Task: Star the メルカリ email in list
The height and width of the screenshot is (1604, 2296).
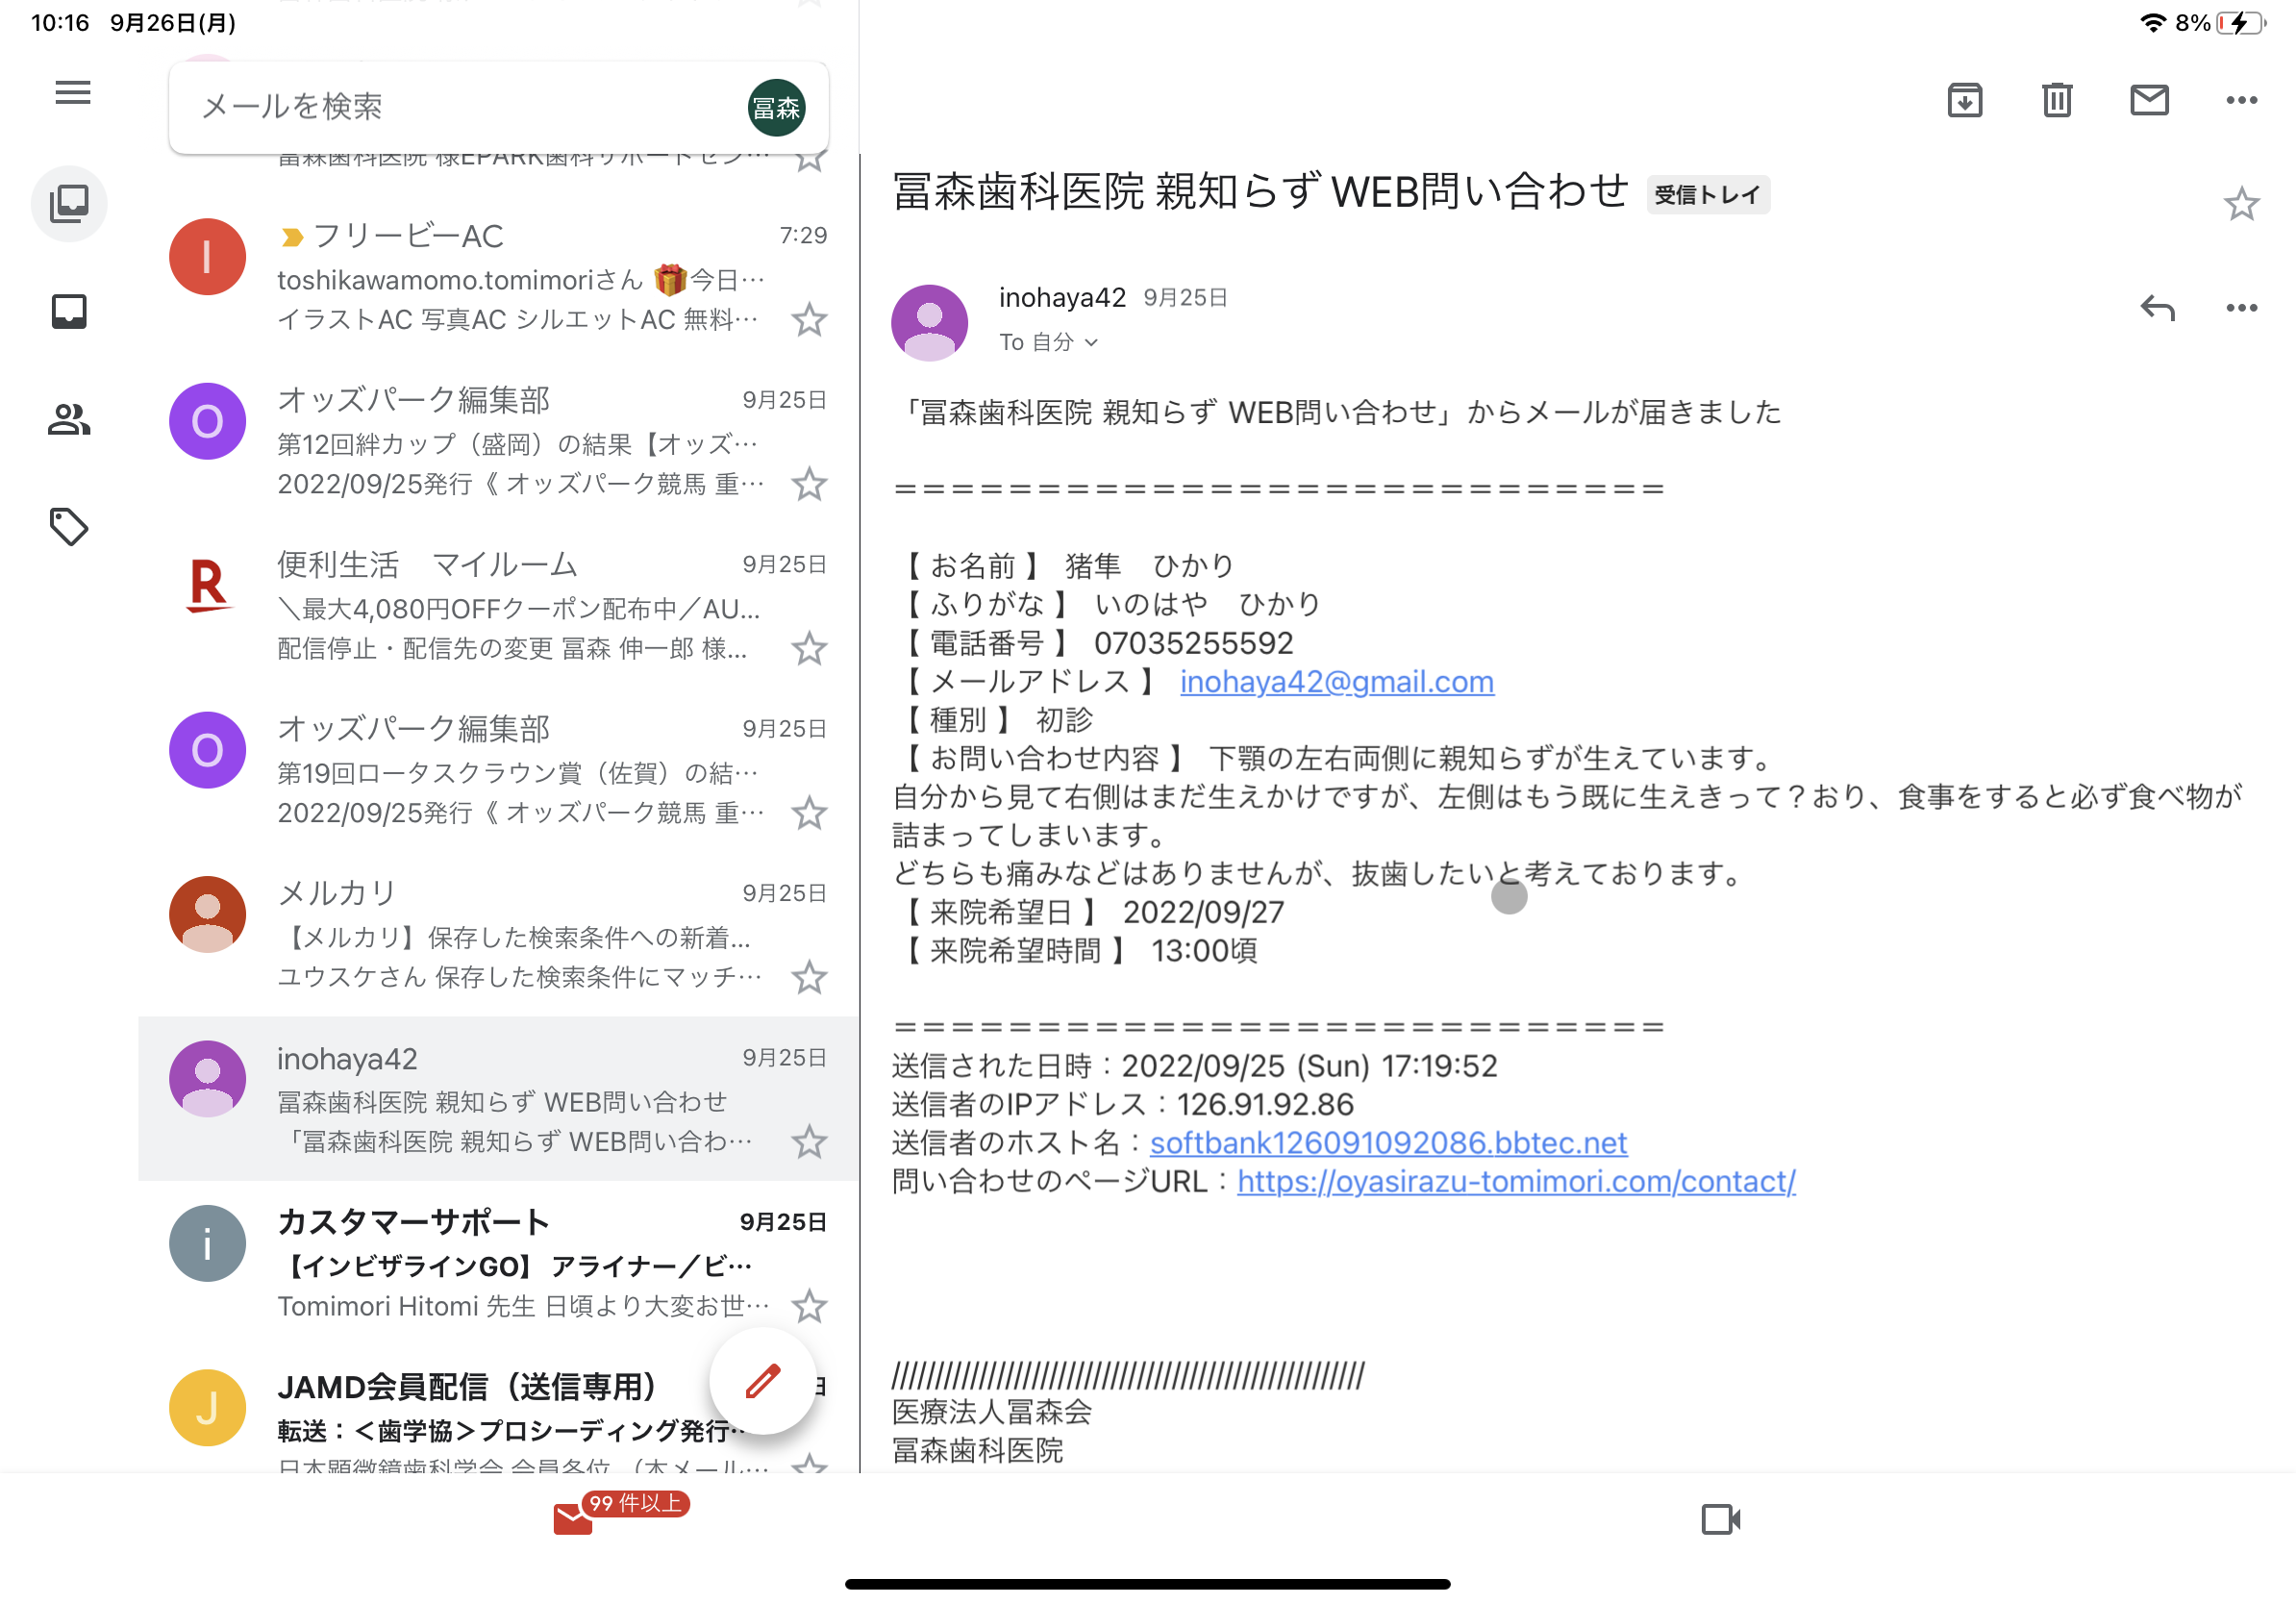Action: pos(809,977)
